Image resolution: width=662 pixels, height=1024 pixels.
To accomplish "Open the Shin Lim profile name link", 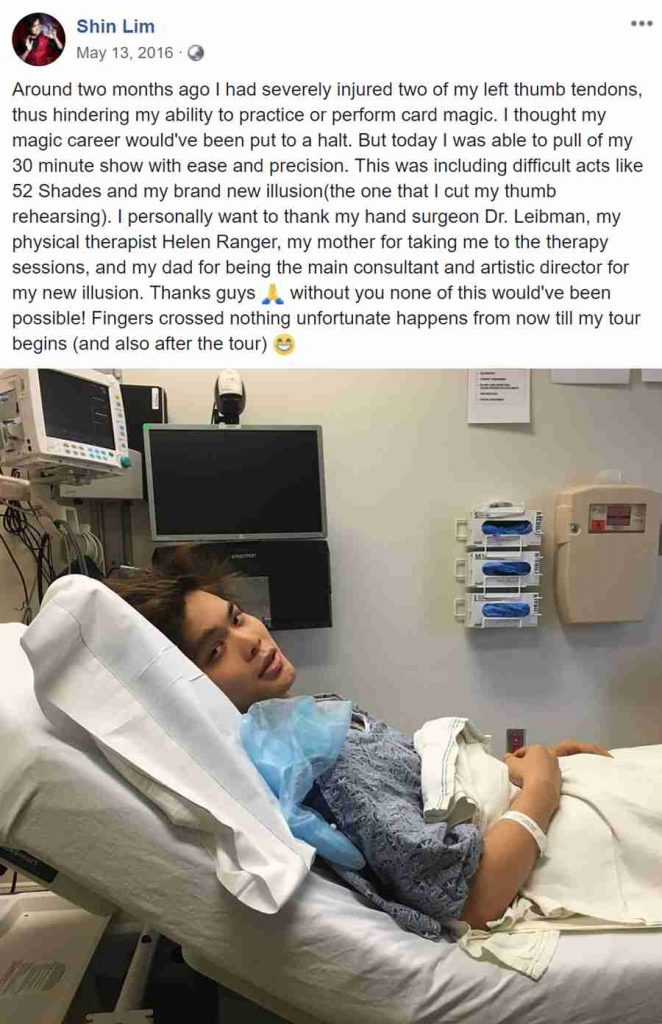I will pyautogui.click(x=116, y=27).
